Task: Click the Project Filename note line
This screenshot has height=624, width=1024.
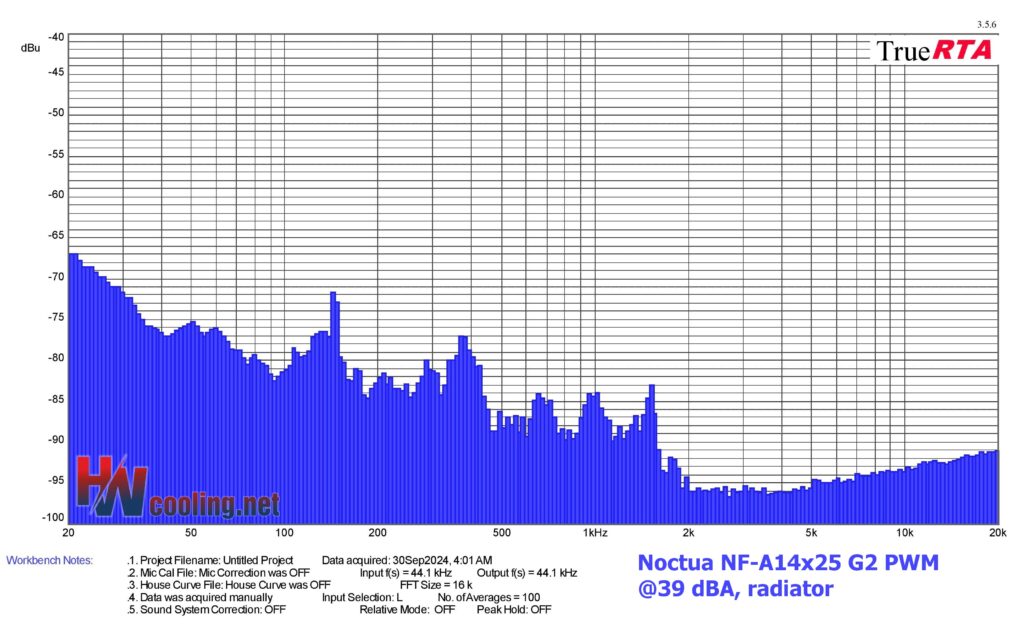Action: click(211, 560)
